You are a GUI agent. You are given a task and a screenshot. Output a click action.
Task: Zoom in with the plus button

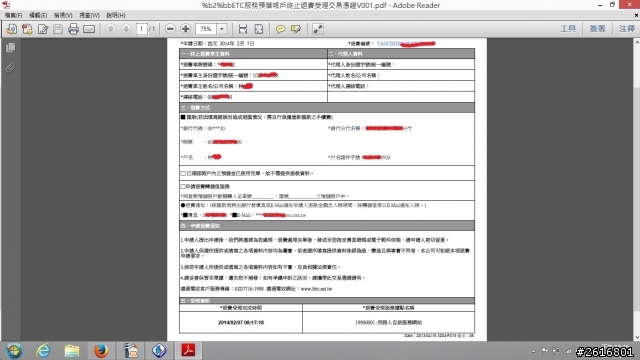(x=185, y=29)
